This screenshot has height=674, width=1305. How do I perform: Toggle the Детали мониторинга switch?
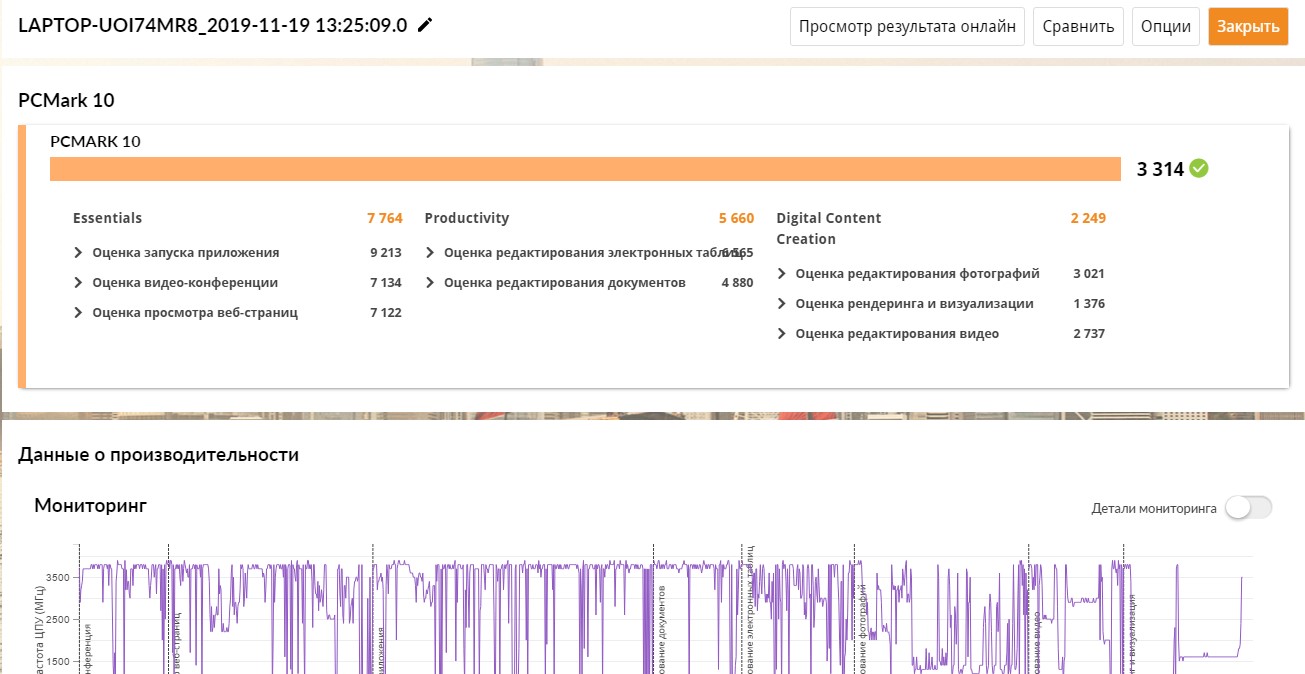tap(1249, 508)
